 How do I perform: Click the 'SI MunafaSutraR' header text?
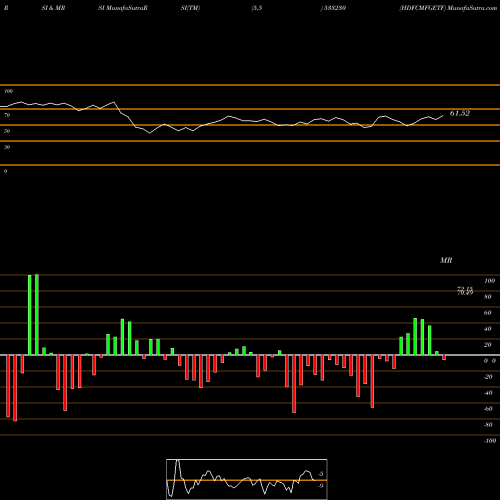pyautogui.click(x=123, y=8)
